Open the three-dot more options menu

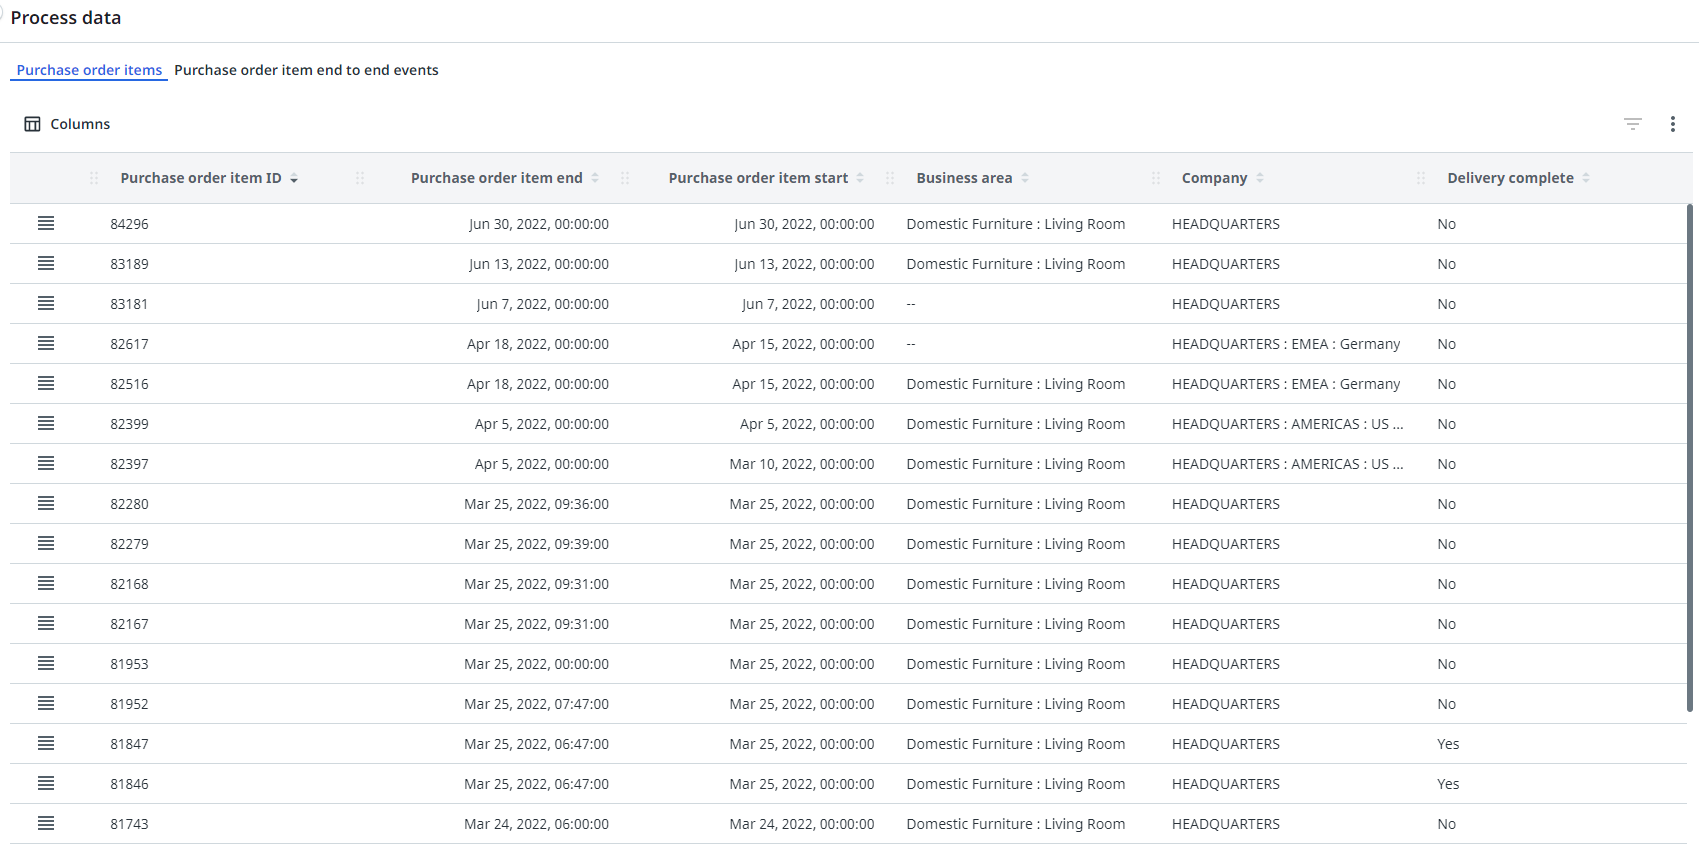pos(1672,124)
